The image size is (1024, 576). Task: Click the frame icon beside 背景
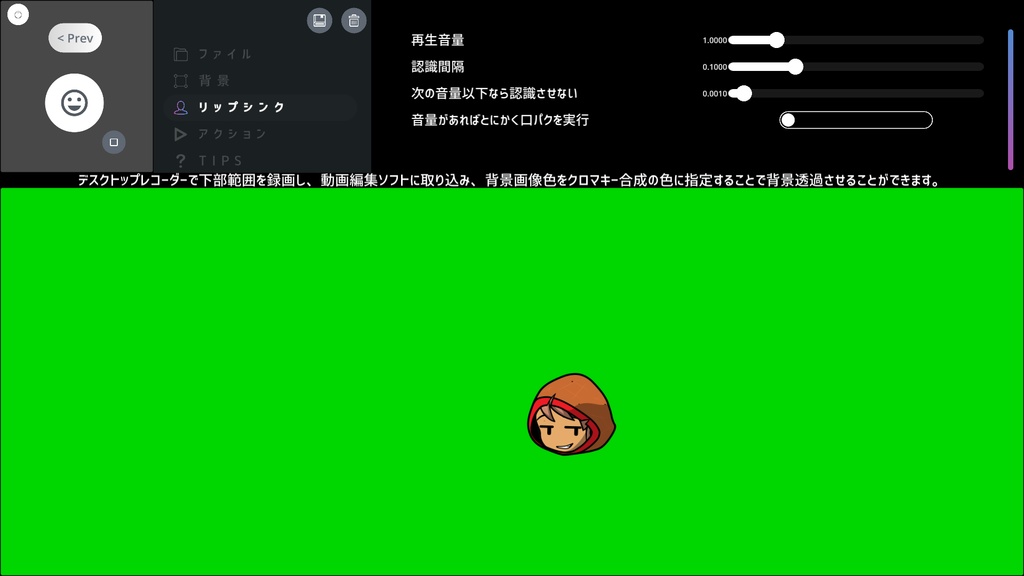181,81
